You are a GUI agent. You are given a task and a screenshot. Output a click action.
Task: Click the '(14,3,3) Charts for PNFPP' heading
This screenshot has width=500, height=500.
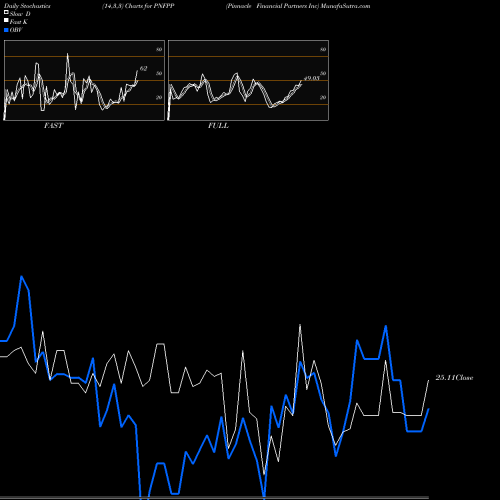click(x=138, y=6)
